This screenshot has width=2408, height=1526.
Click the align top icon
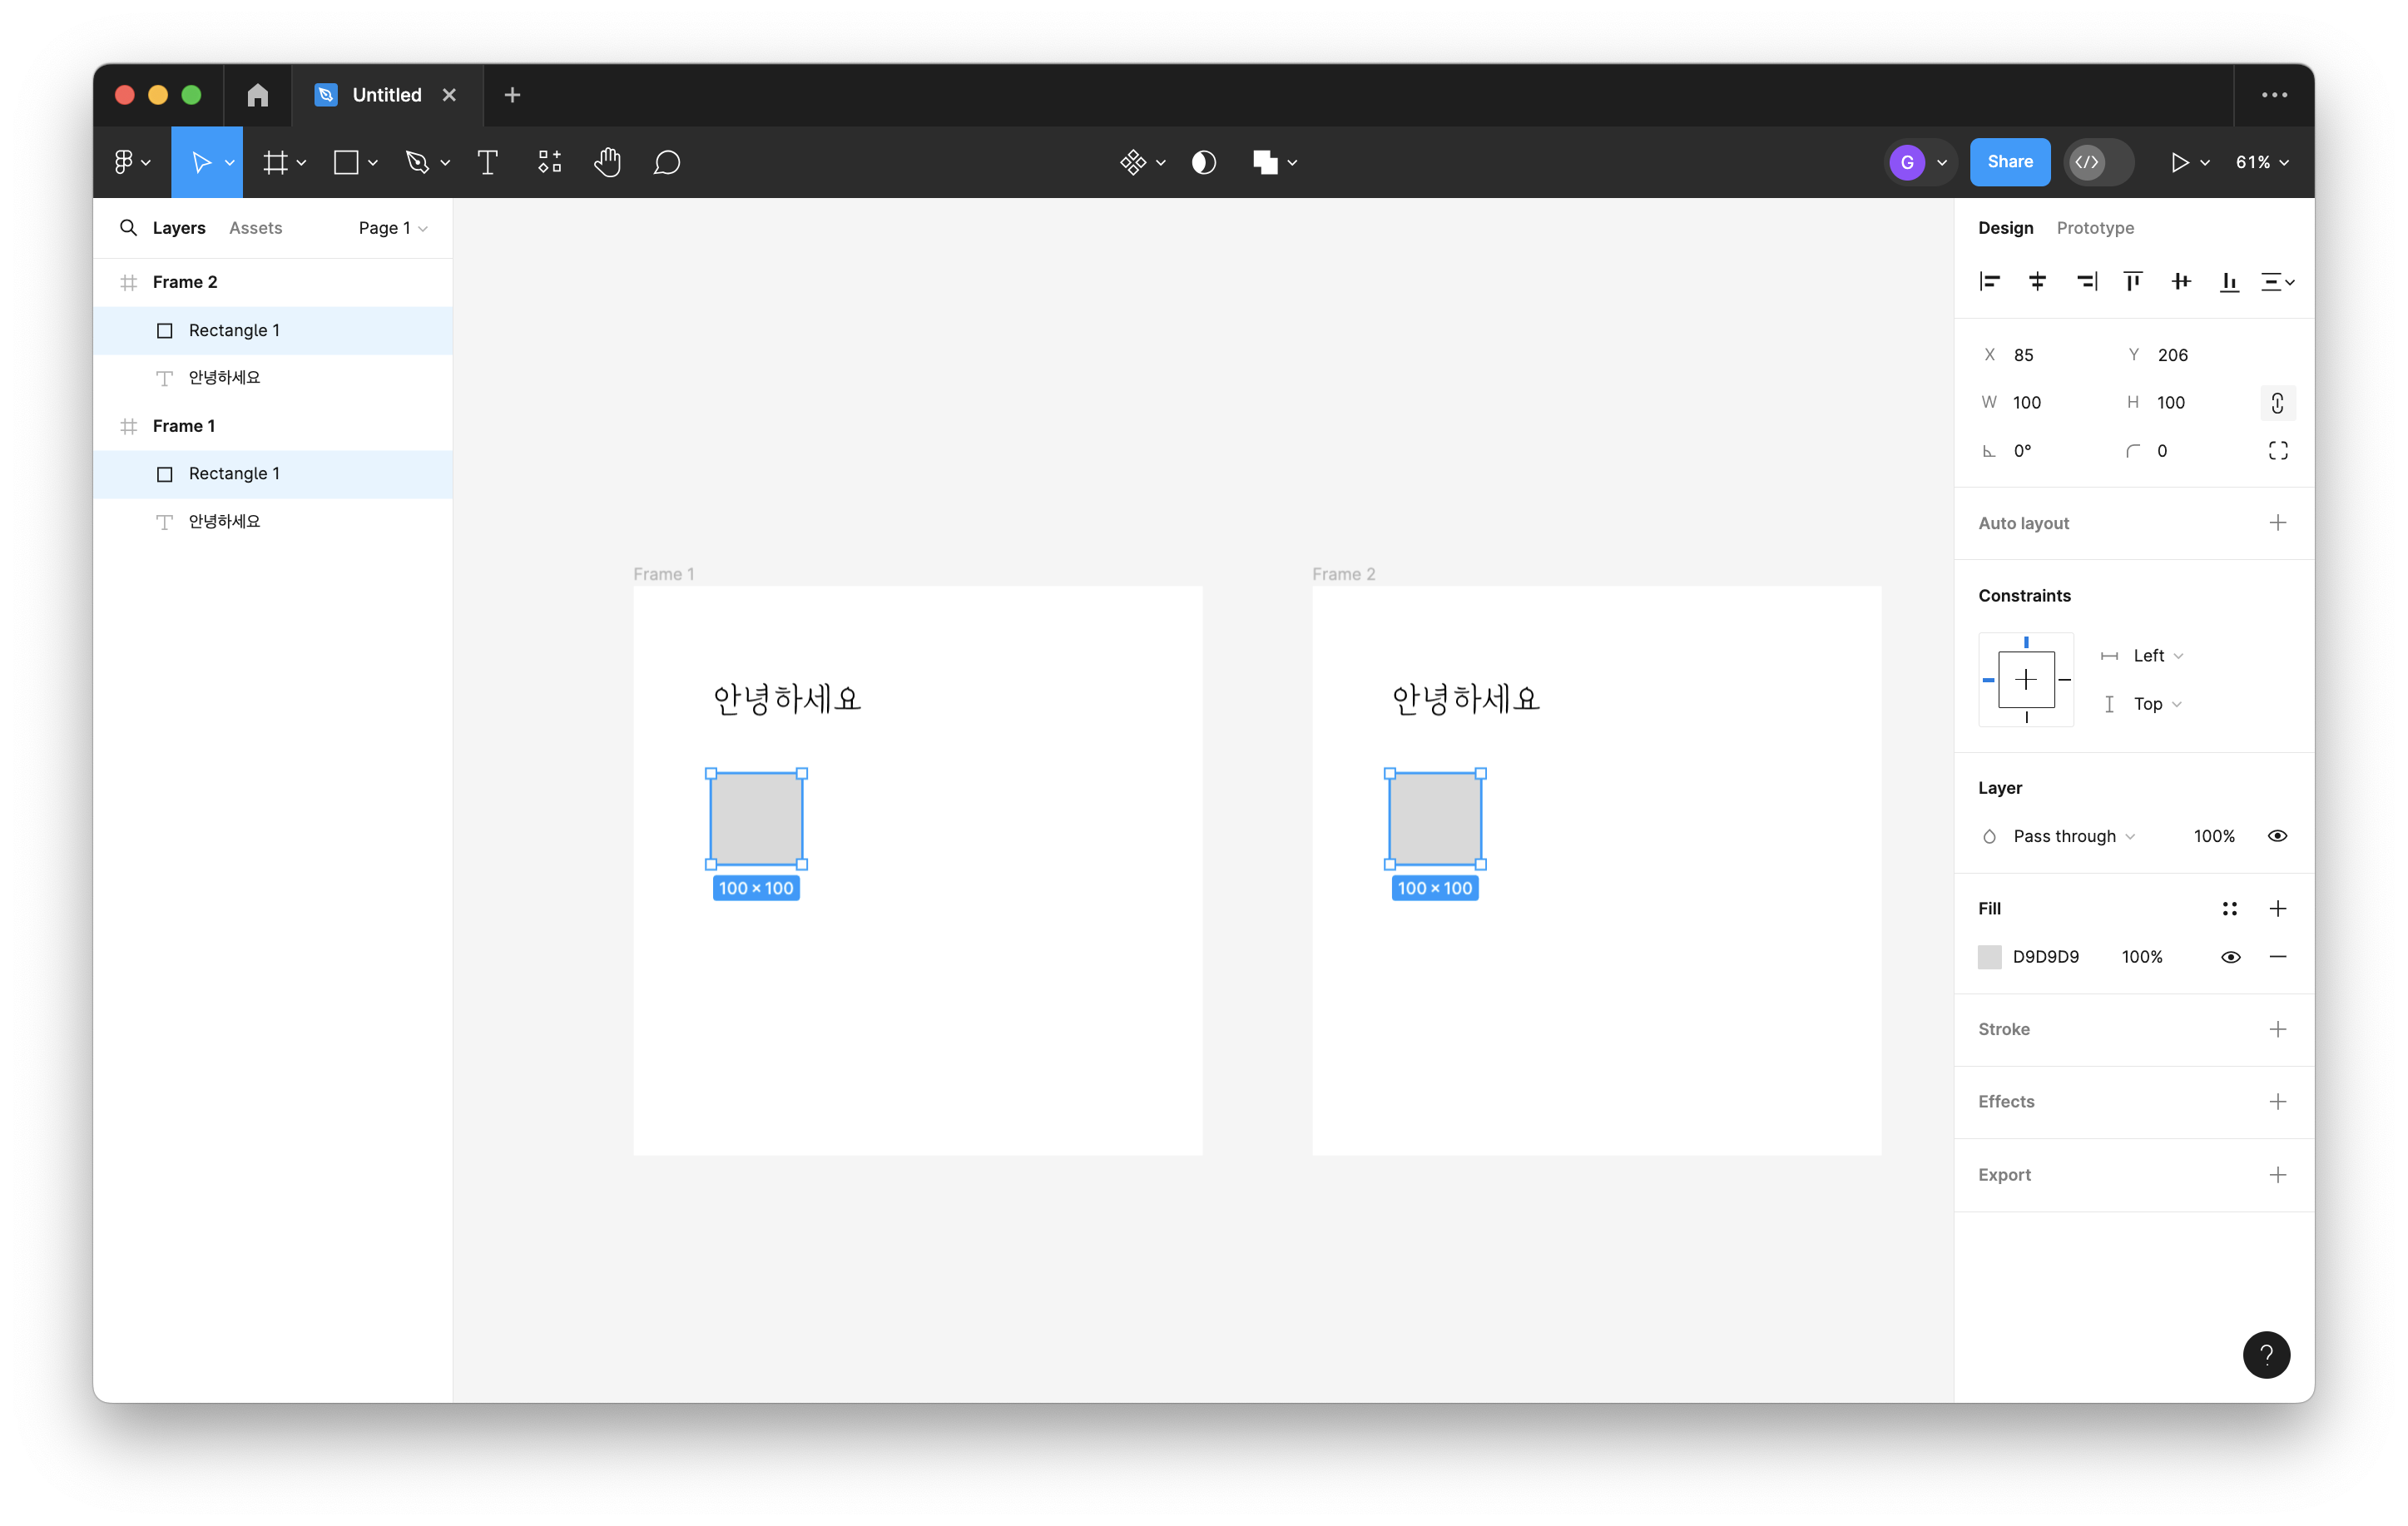pyautogui.click(x=2132, y=282)
